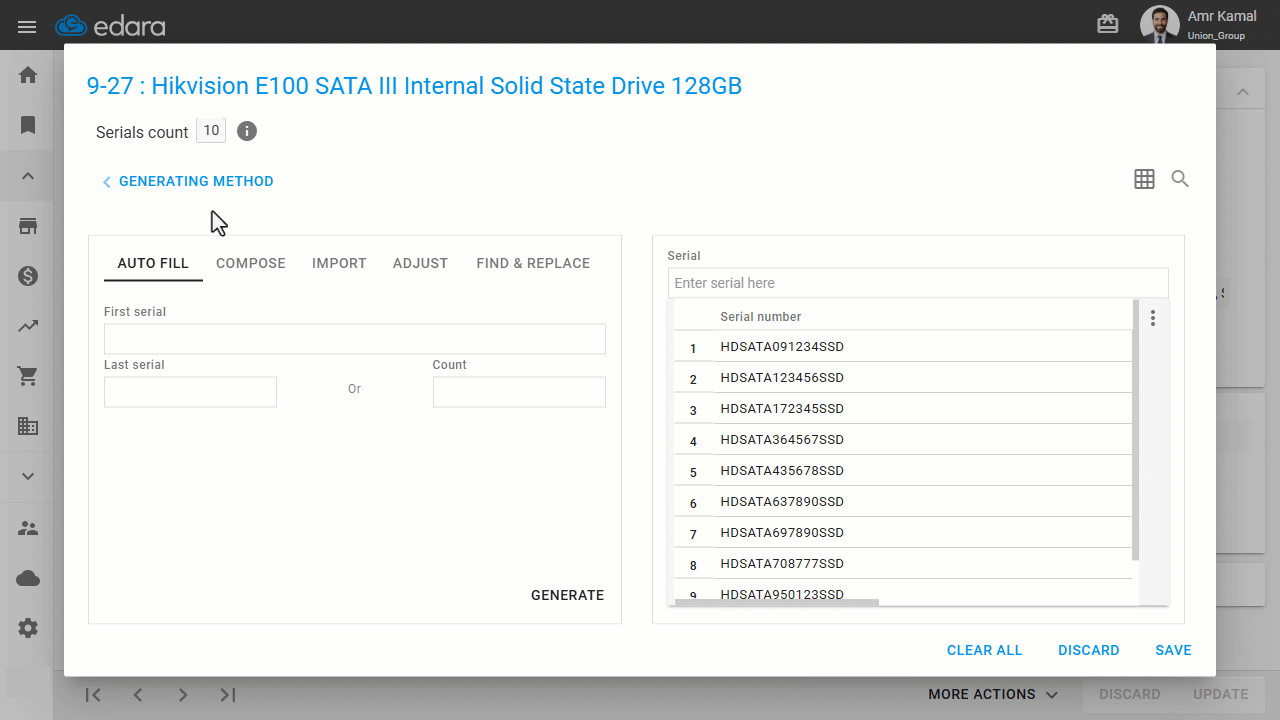Open the serial search magnifier
This screenshot has height=720, width=1280.
1180,179
